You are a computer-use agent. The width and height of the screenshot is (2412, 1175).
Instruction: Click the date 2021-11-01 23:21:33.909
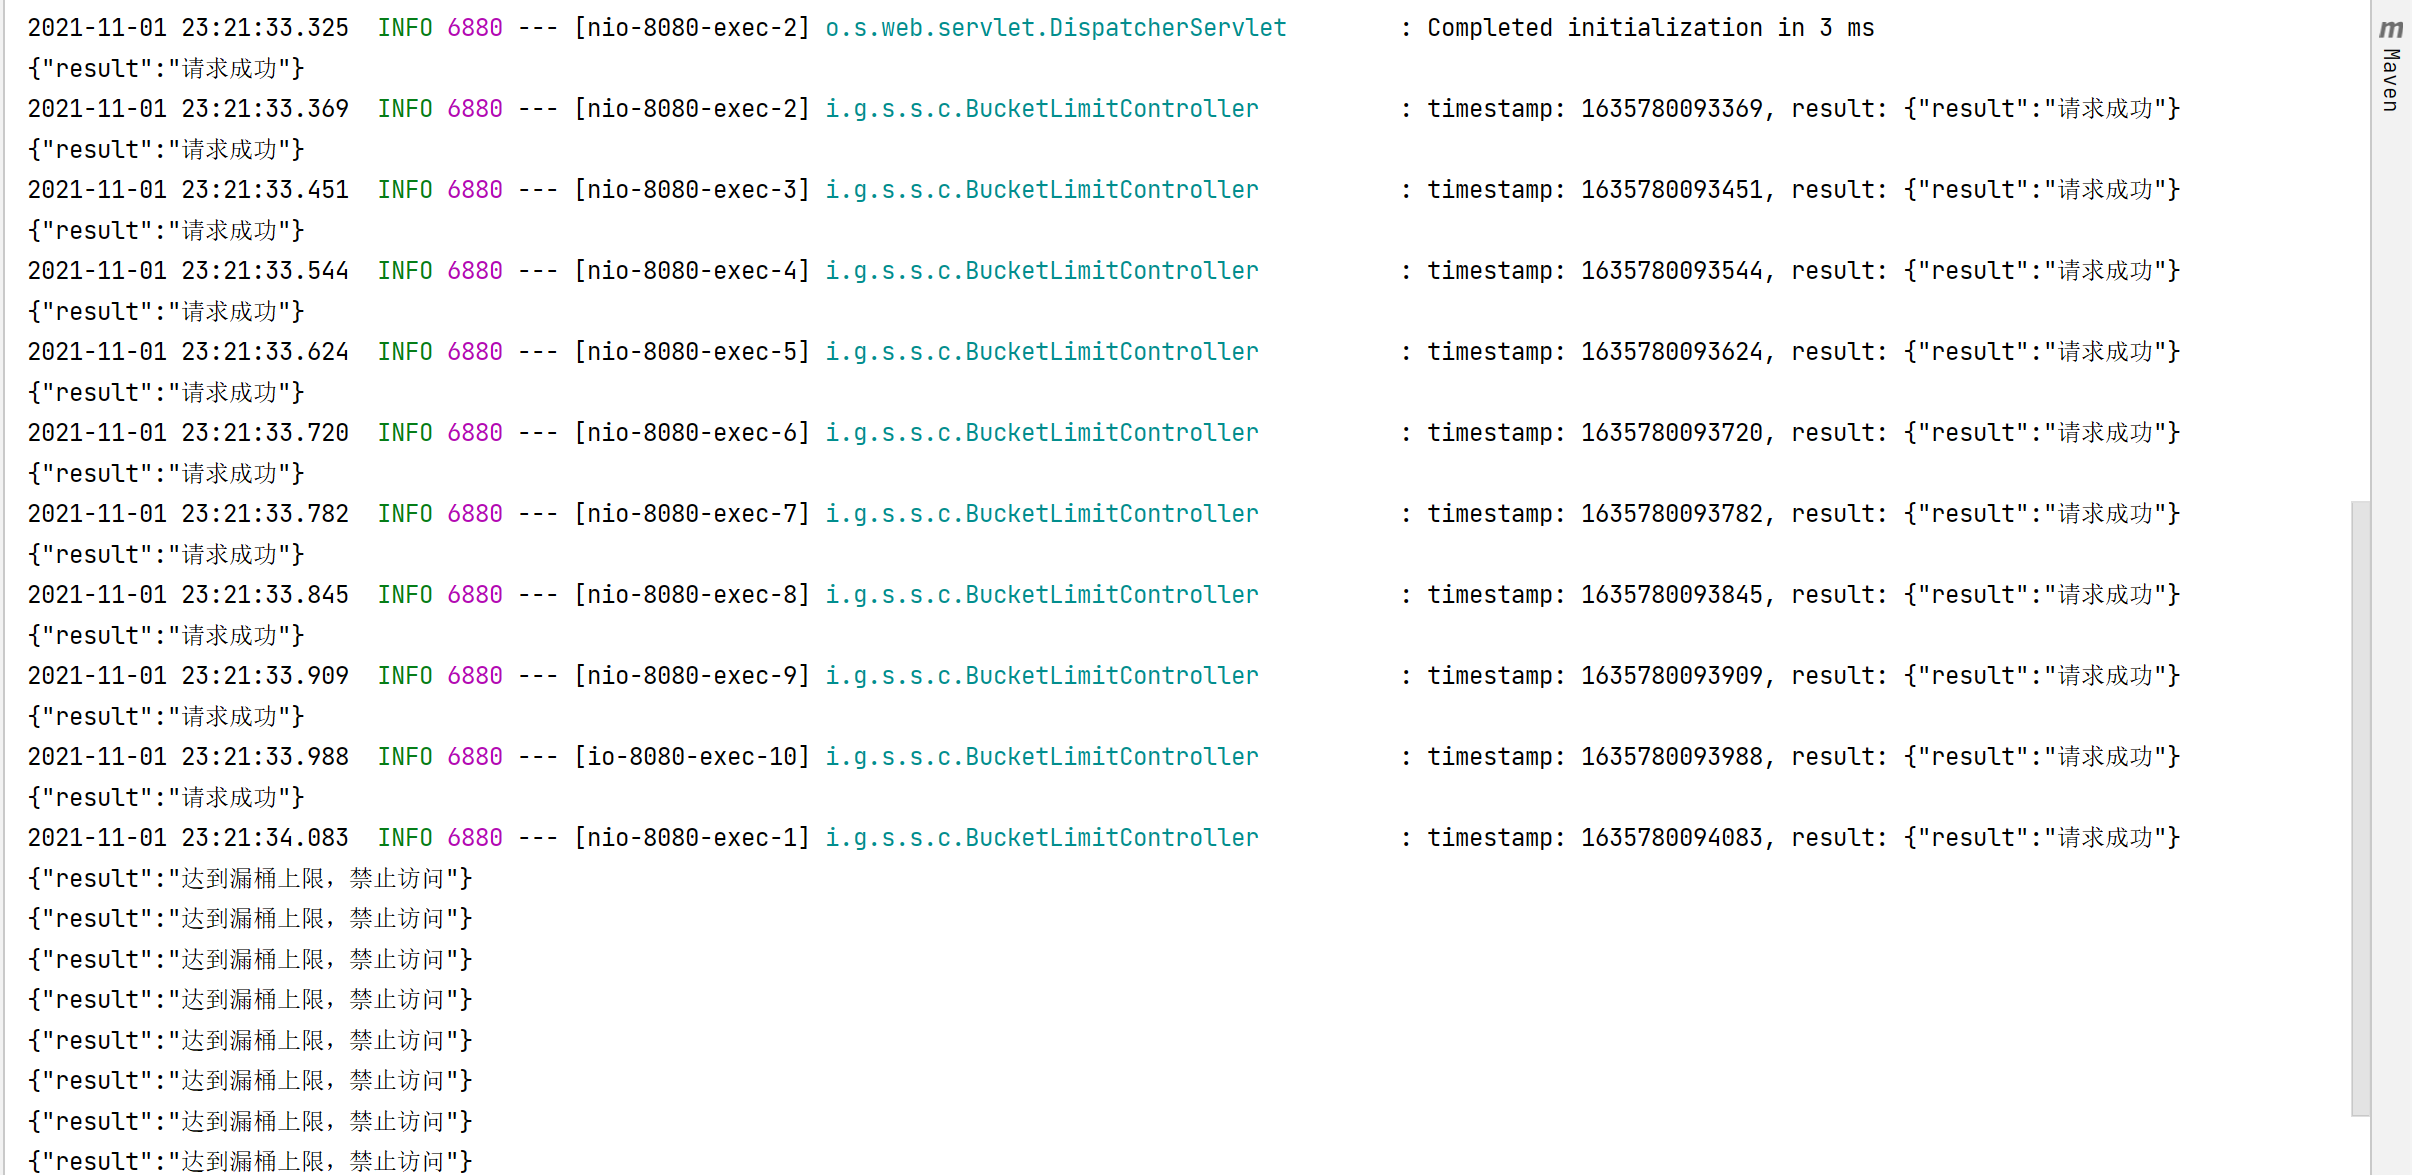(x=188, y=676)
